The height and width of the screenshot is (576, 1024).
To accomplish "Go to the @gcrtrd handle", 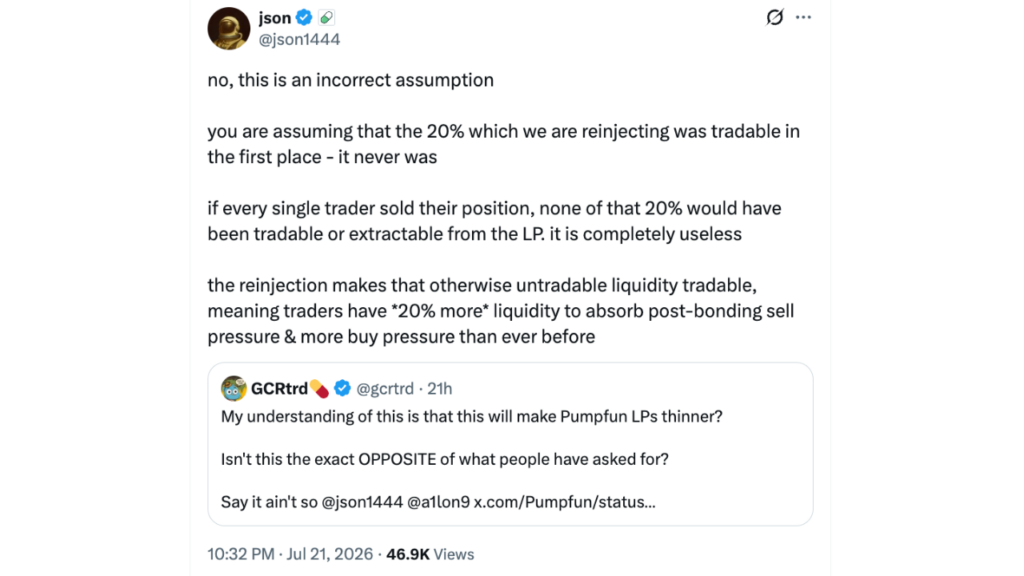I will [x=385, y=389].
